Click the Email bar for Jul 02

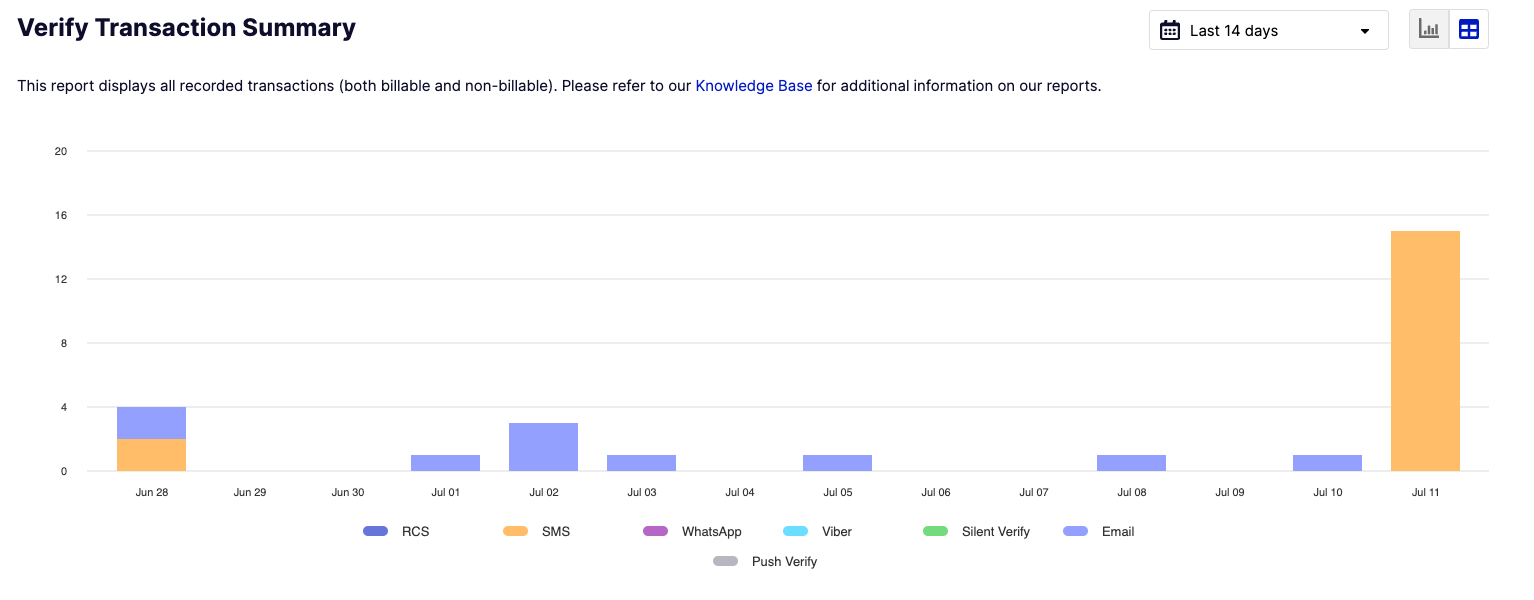(x=543, y=447)
